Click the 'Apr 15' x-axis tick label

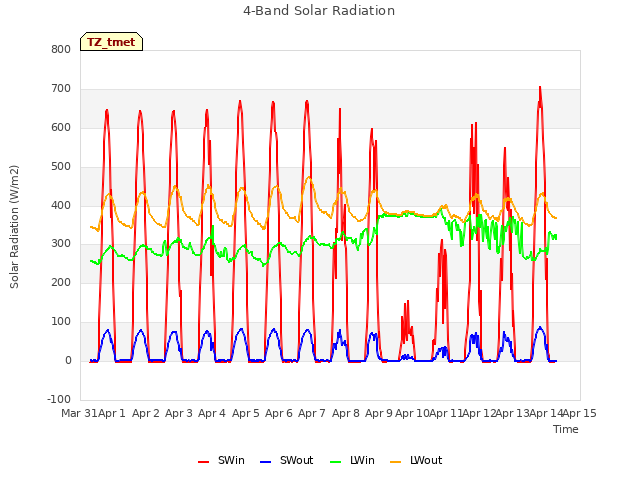pyautogui.click(x=580, y=413)
